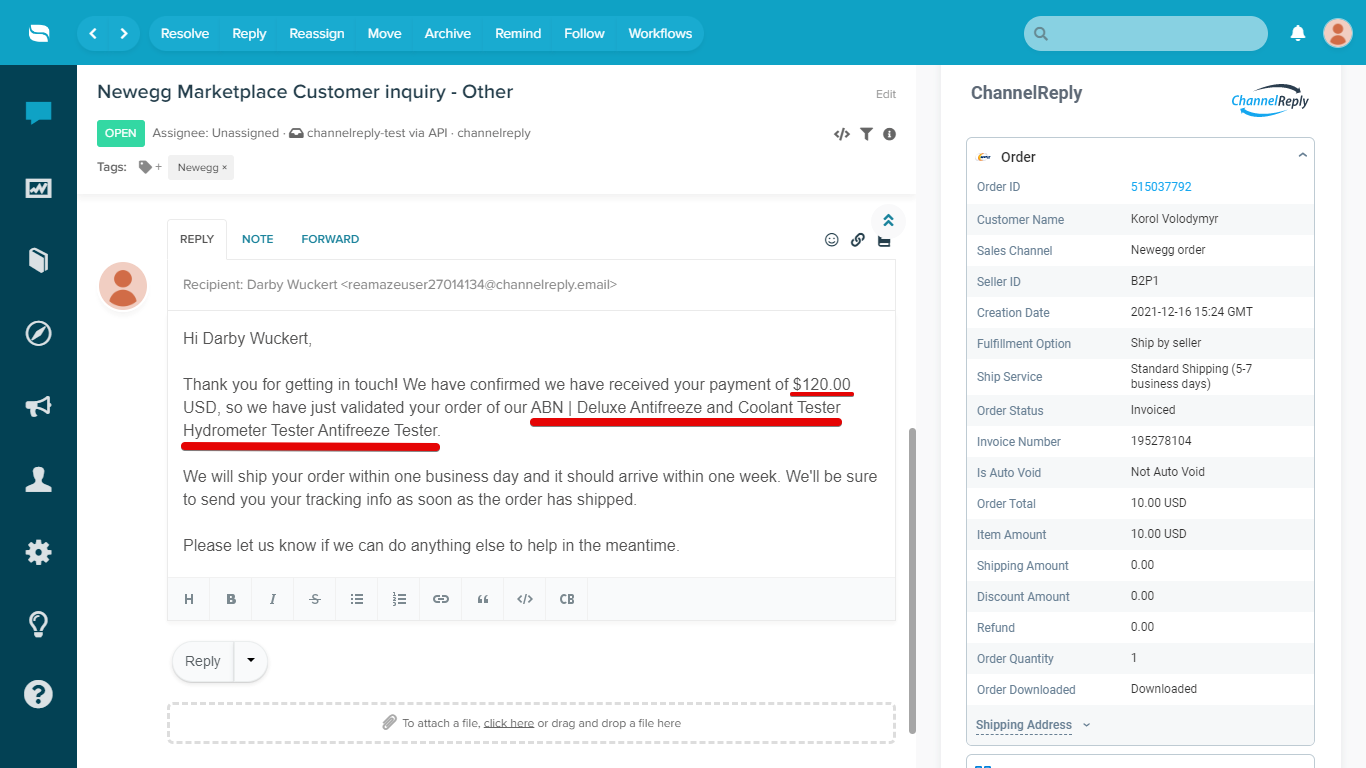Go to next conversation arrow
Screen dimensions: 1366x768
[124, 33]
